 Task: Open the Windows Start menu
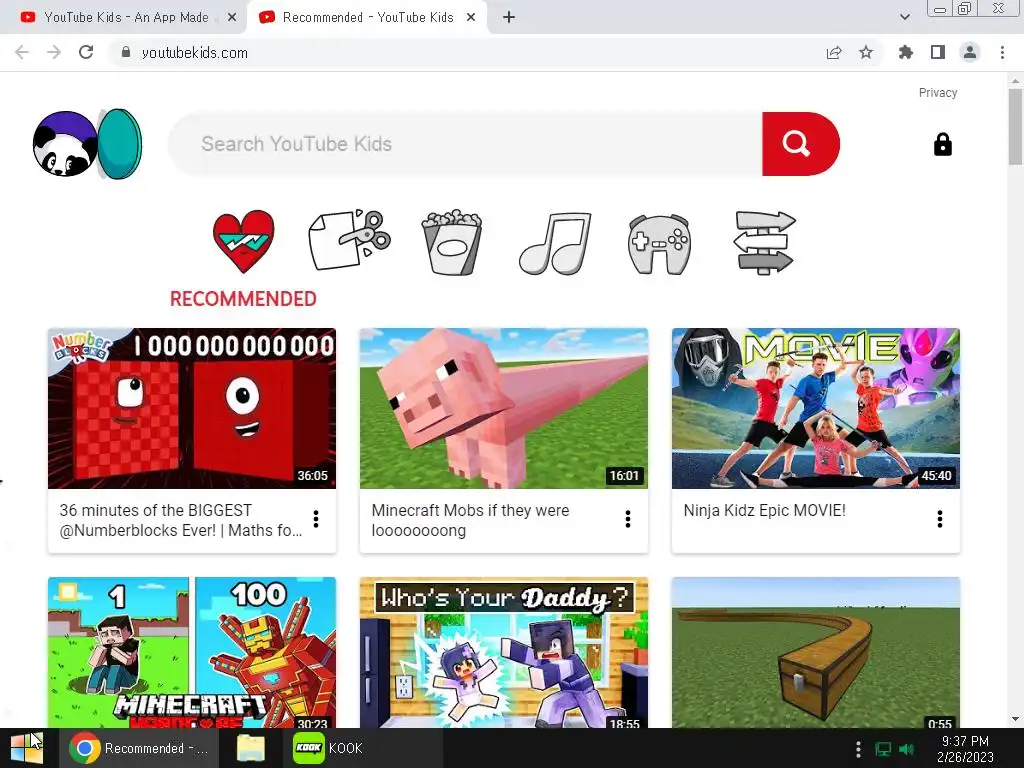click(x=27, y=748)
